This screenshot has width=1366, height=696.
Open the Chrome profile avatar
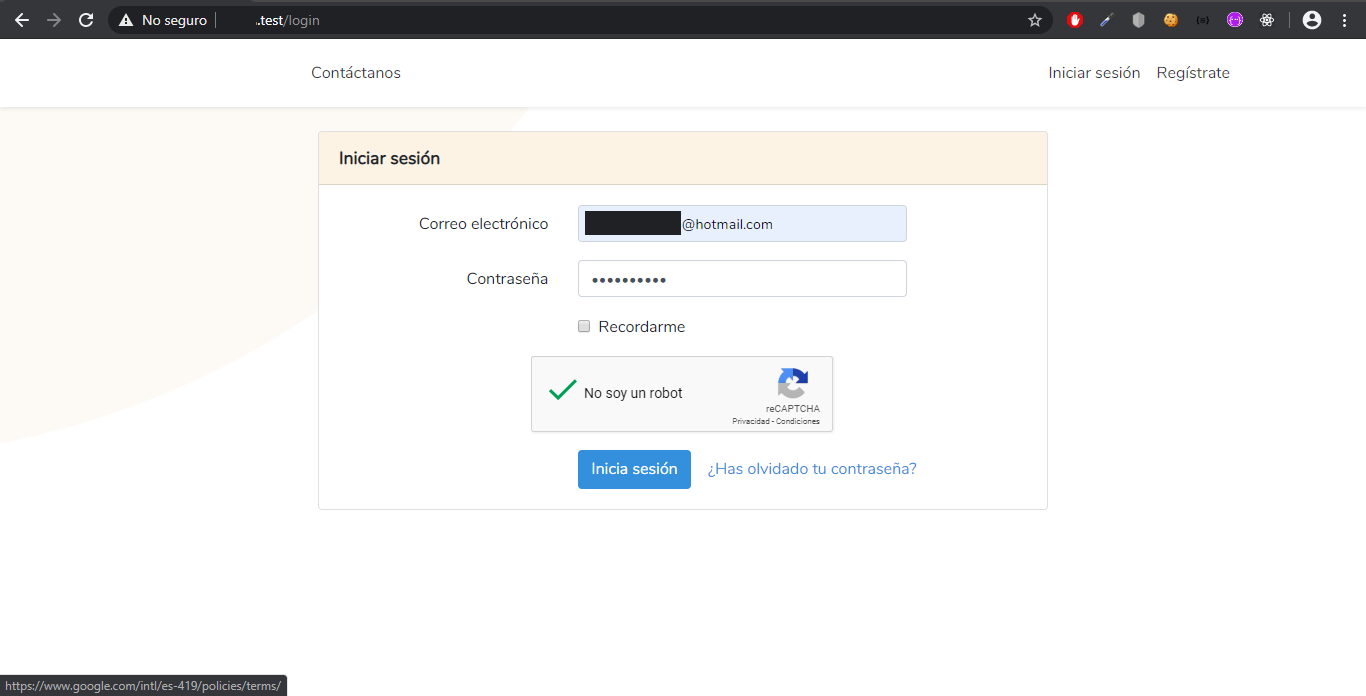pos(1312,20)
